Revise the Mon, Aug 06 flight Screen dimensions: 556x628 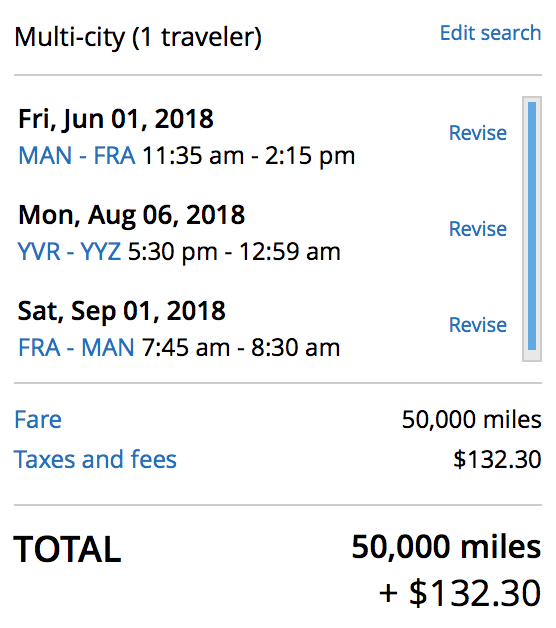click(x=477, y=229)
